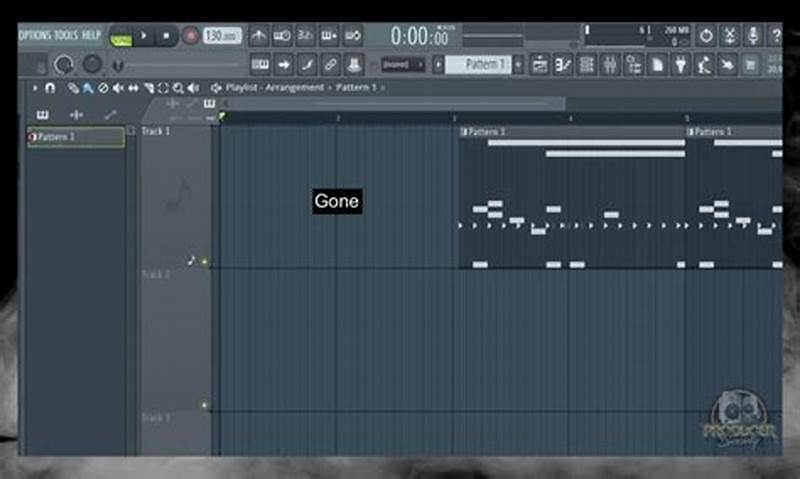
Task: Show pattern clips in the picker
Action: pyautogui.click(x=43, y=115)
